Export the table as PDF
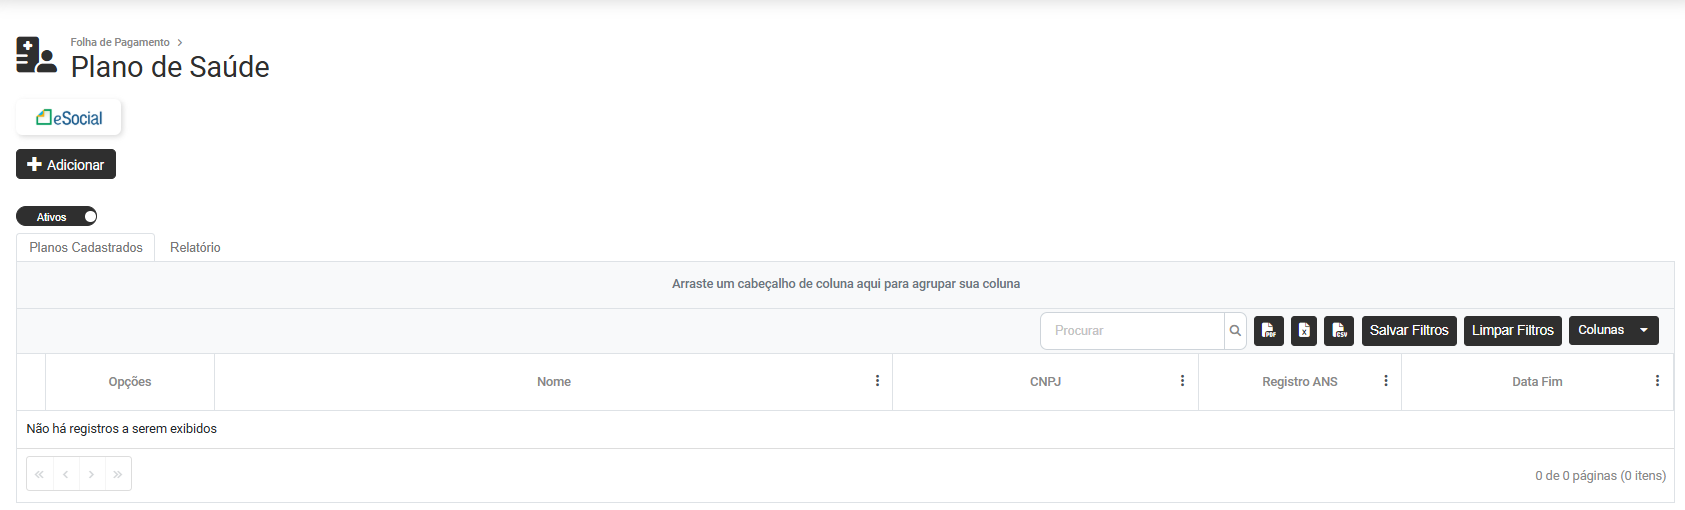This screenshot has width=1685, height=510. tap(1268, 331)
